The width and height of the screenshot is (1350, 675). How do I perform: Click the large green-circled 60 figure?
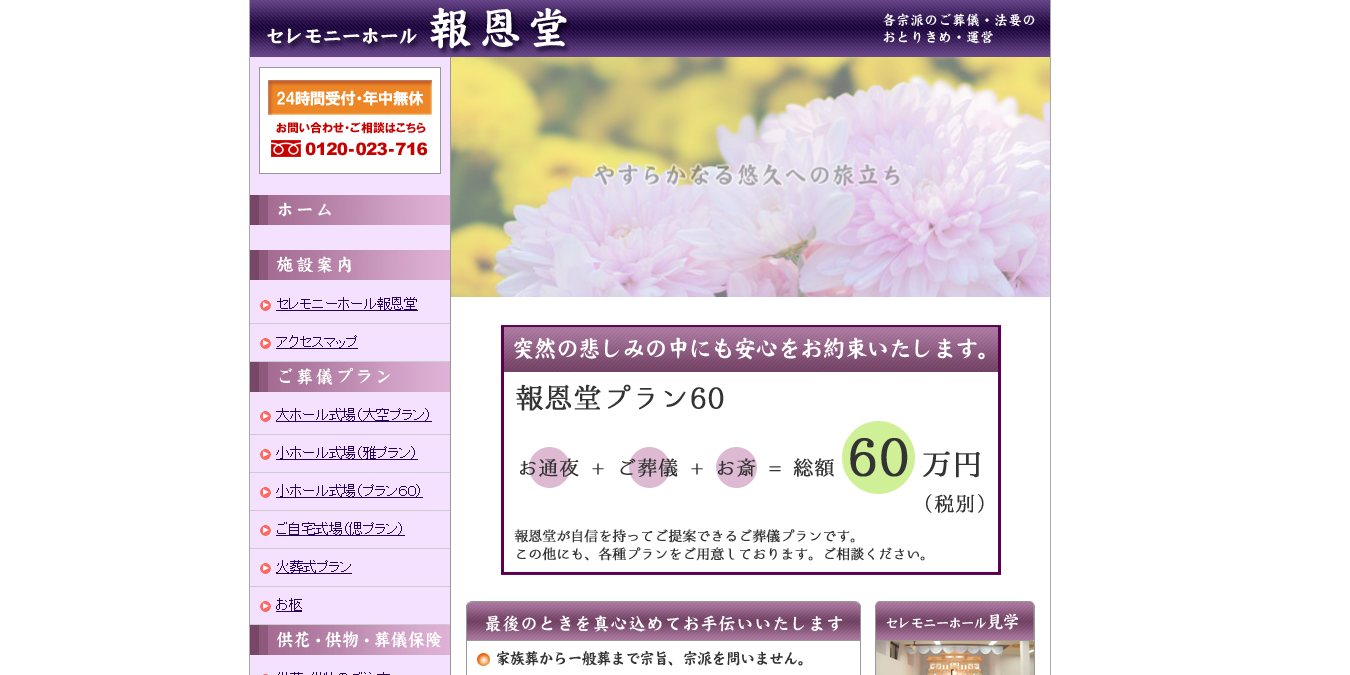[x=879, y=458]
